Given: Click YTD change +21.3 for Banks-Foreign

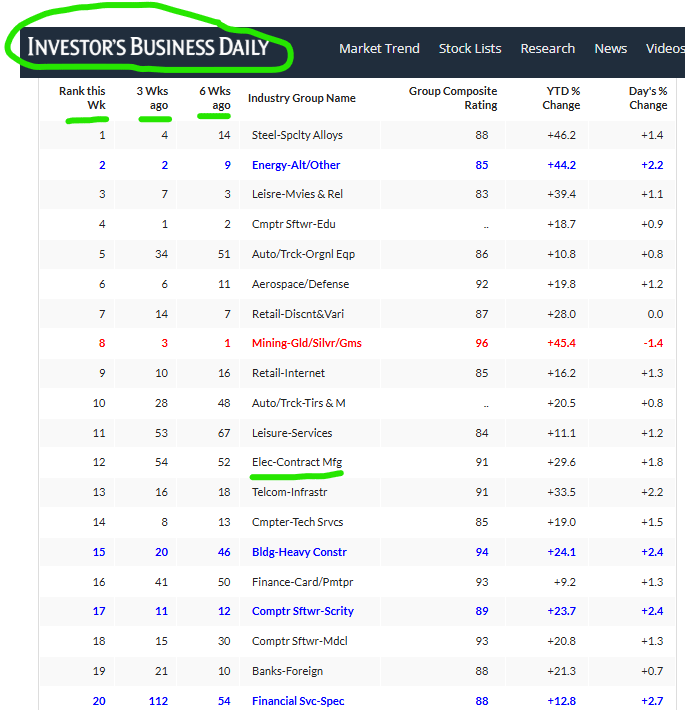Looking at the screenshot, I should 561,671.
